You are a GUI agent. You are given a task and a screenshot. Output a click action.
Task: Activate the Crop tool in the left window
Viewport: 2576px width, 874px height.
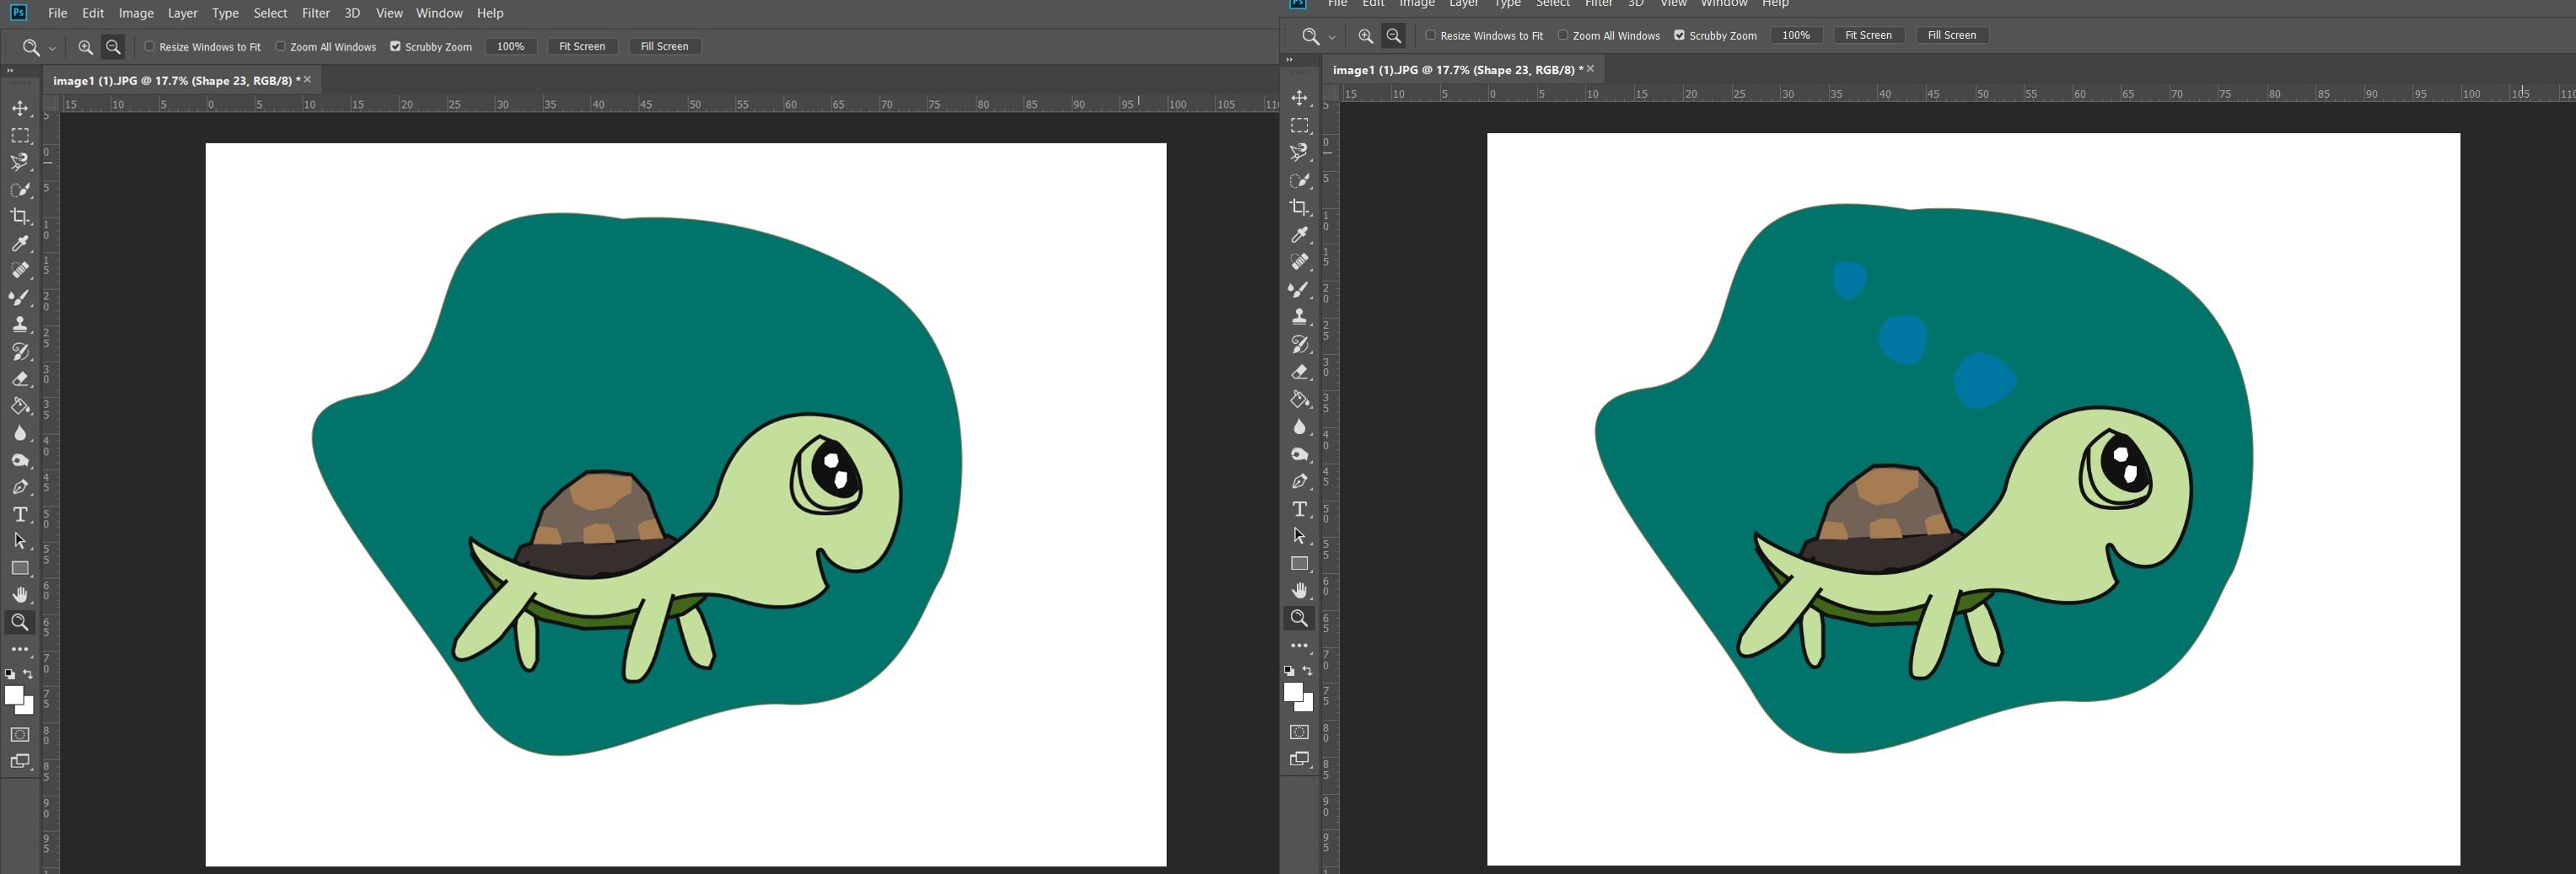(20, 216)
